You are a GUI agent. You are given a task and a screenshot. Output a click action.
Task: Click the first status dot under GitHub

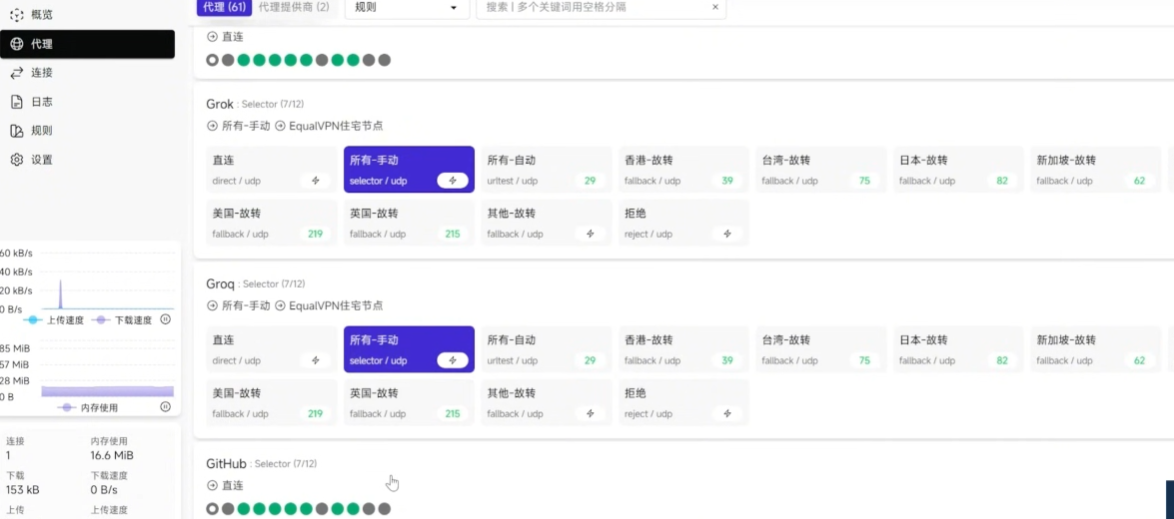(213, 509)
